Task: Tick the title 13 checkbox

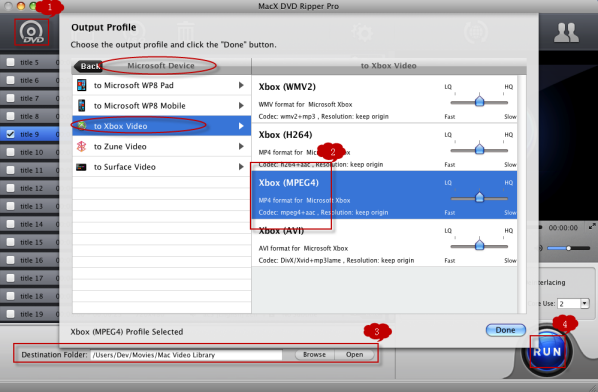Action: [11, 206]
